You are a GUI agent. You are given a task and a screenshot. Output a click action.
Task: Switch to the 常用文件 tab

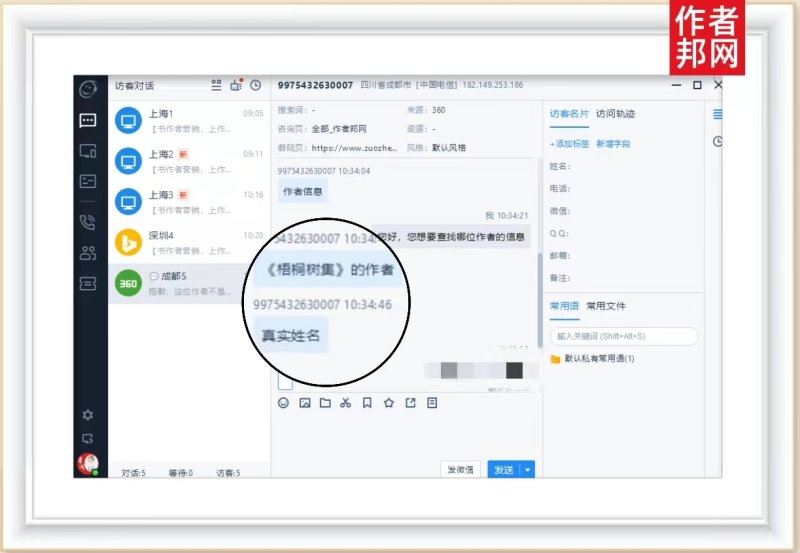(606, 305)
